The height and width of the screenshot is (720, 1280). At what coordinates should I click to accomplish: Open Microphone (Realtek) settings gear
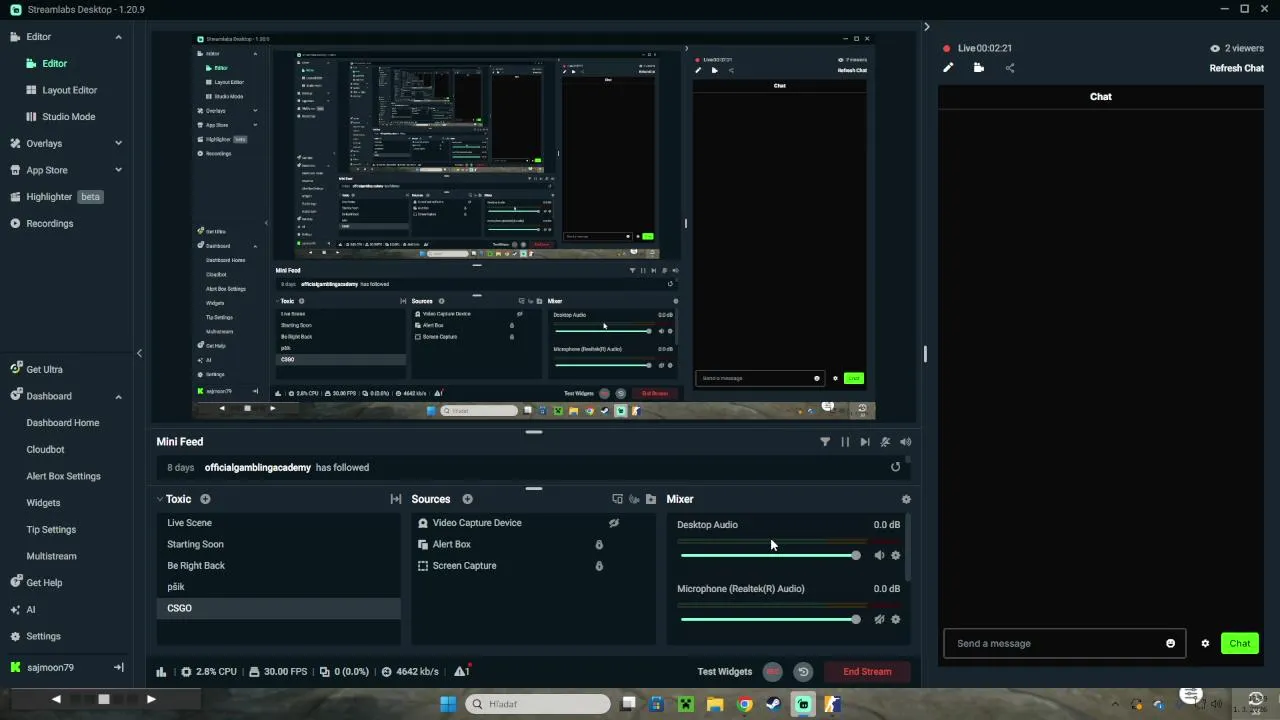[x=895, y=619]
